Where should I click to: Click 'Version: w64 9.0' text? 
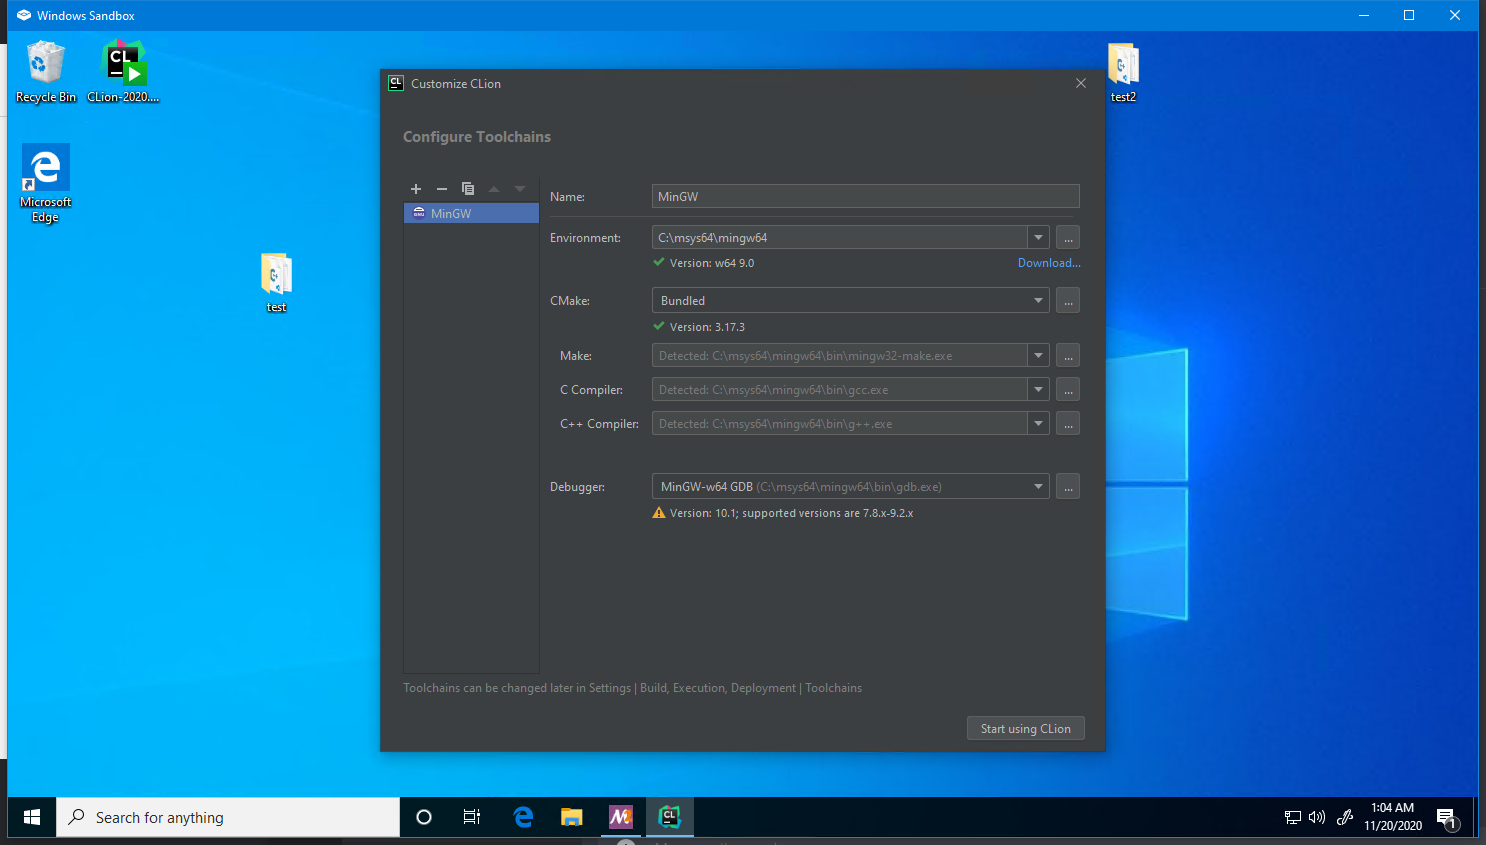click(x=712, y=263)
